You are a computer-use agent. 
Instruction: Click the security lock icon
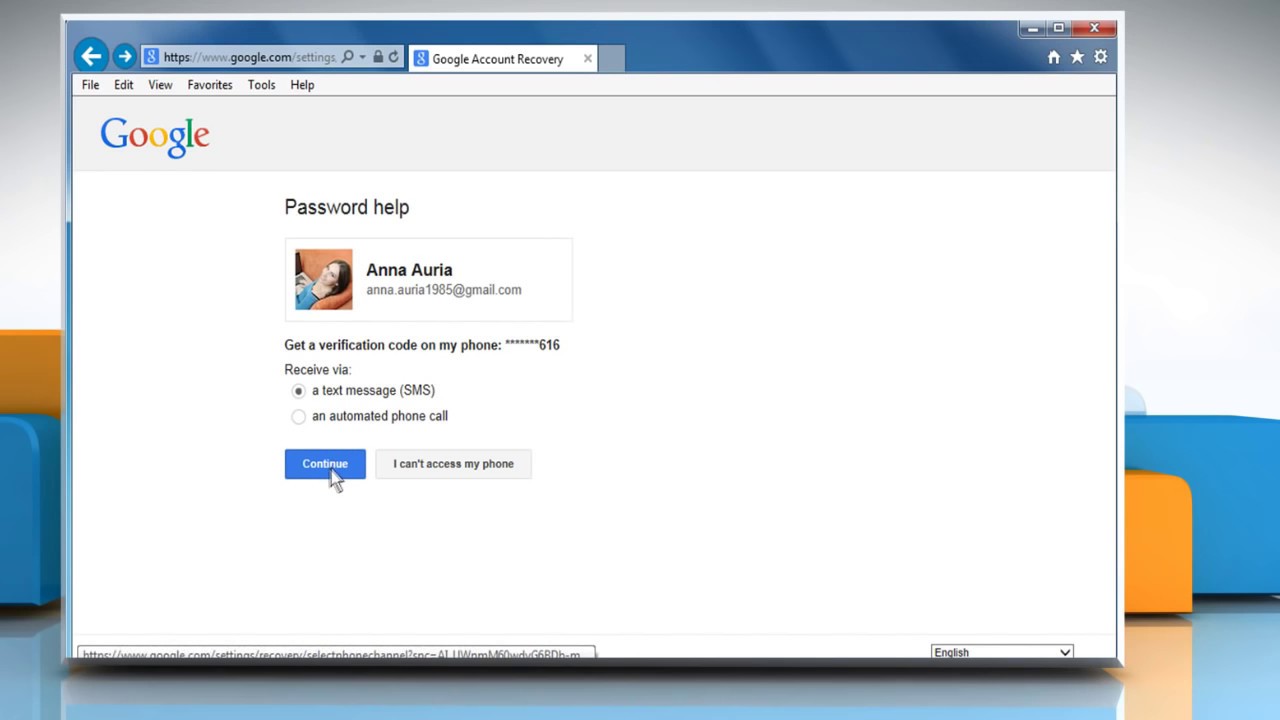click(378, 57)
